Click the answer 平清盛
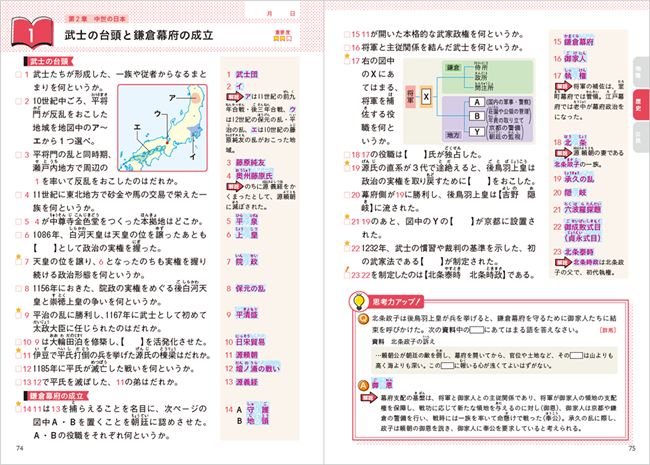Image resolution: width=650 pixels, height=465 pixels. (247, 314)
